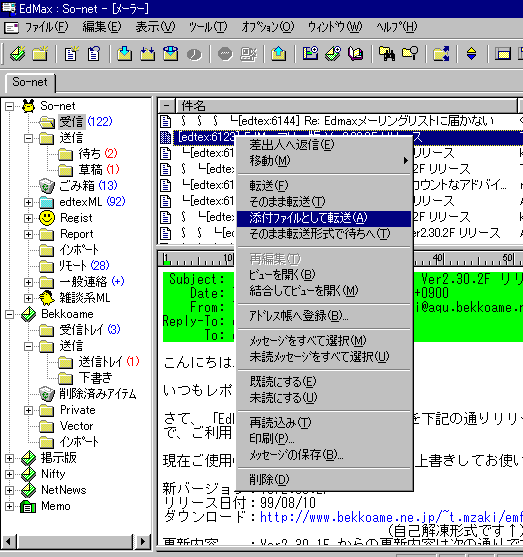Choose 差出人へ返信(E) in context menu
Image resolution: width=523 pixels, height=557 pixels.
click(324, 145)
